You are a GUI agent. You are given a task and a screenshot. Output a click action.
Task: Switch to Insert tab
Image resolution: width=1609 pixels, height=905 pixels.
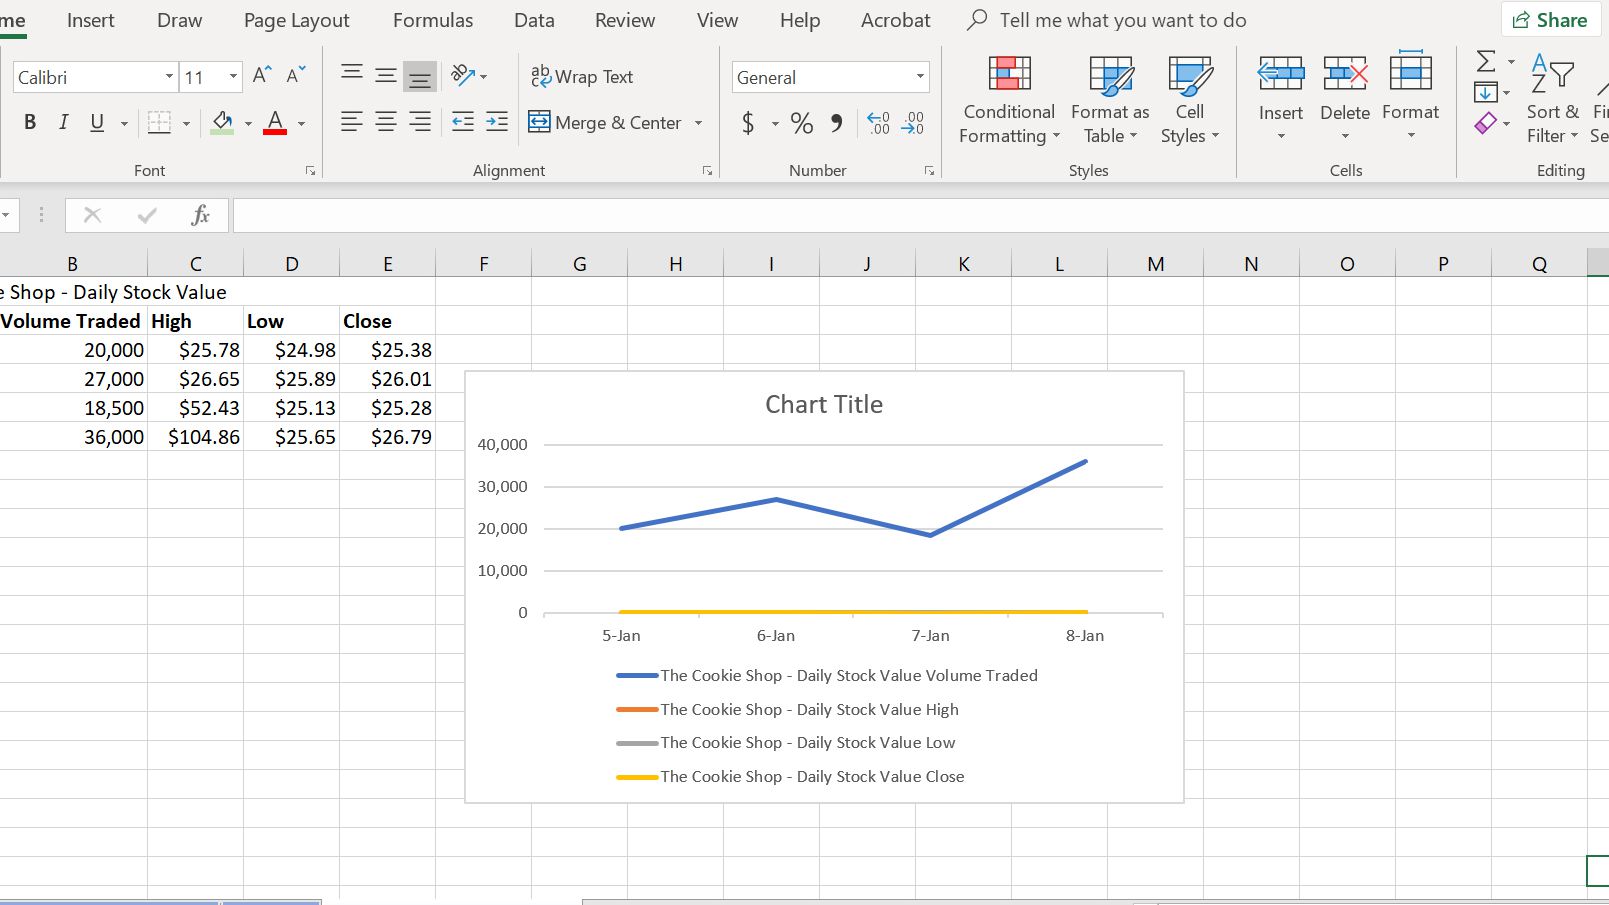click(x=90, y=20)
